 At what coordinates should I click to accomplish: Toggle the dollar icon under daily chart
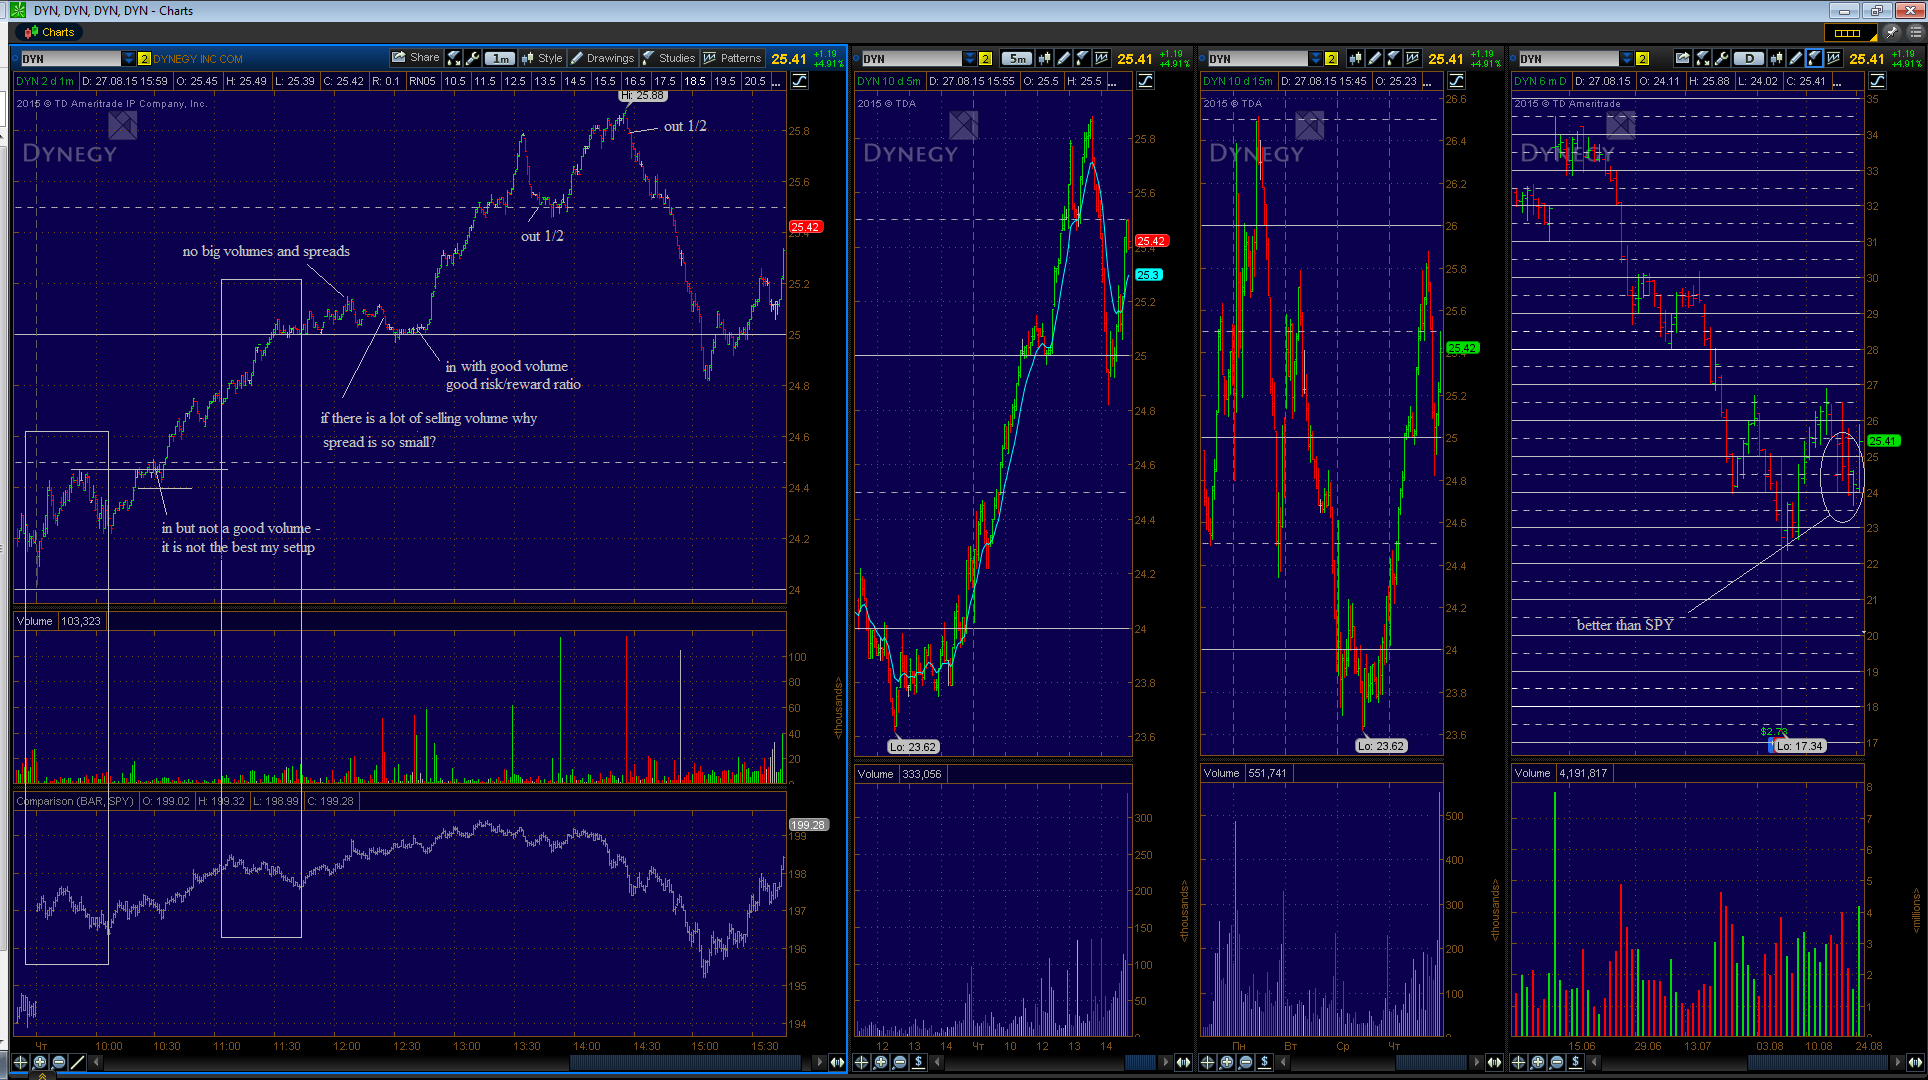tap(1575, 1062)
